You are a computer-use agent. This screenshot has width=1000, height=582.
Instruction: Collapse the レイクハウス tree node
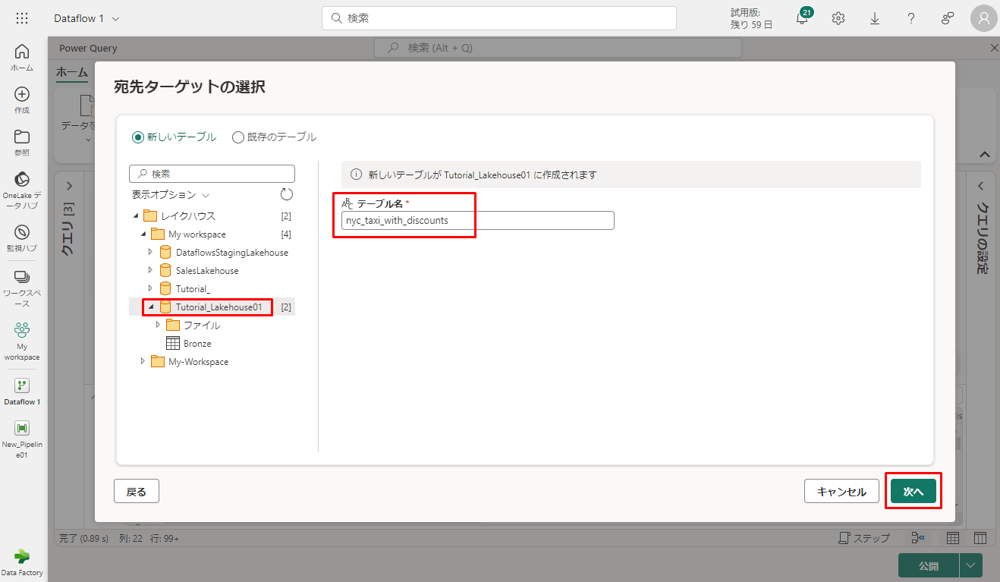click(135, 216)
